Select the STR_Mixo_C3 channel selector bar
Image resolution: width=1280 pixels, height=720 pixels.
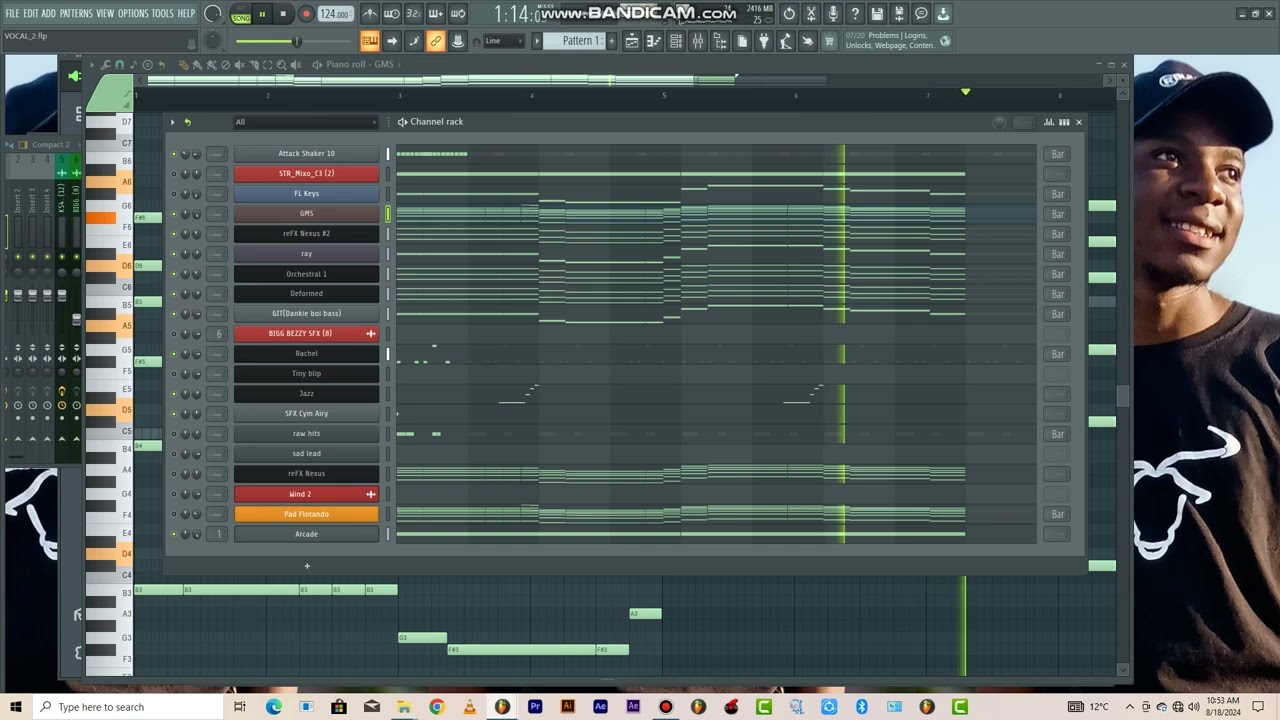point(388,174)
